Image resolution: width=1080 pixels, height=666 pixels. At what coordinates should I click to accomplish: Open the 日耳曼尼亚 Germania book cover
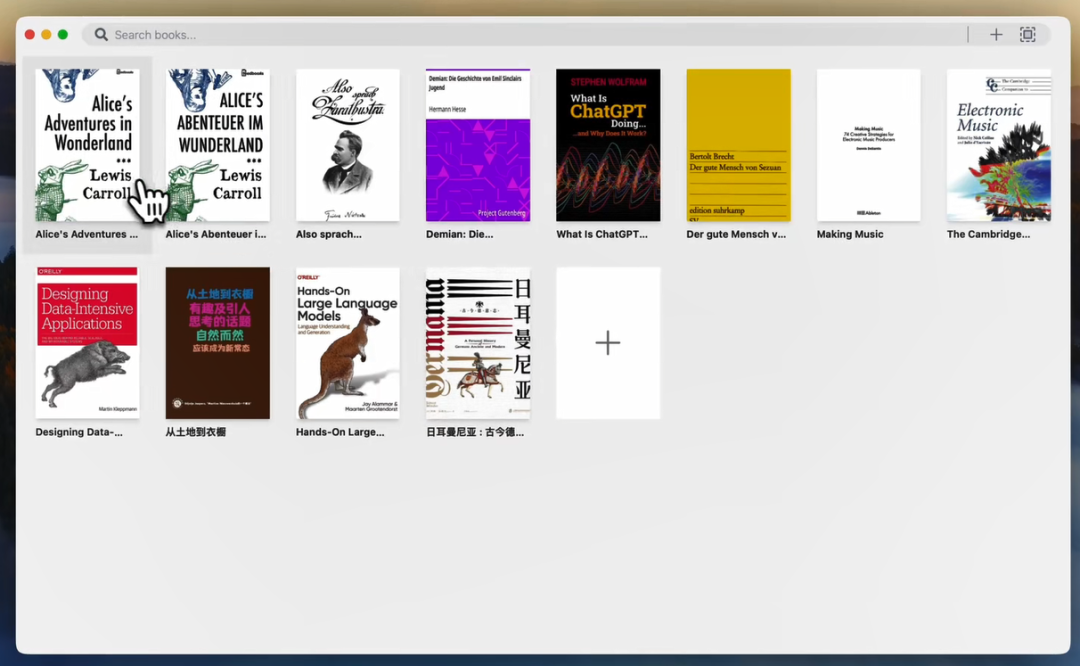click(478, 343)
